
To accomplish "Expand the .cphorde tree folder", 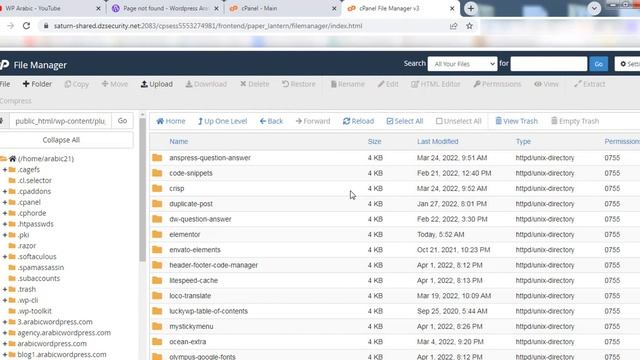I will click(5, 213).
